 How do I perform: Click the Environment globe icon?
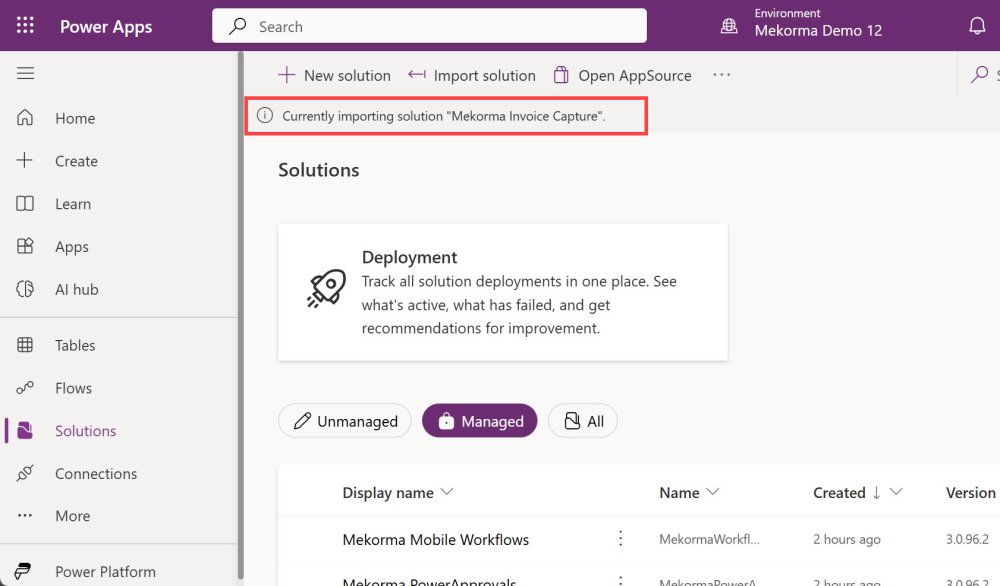[729, 26]
